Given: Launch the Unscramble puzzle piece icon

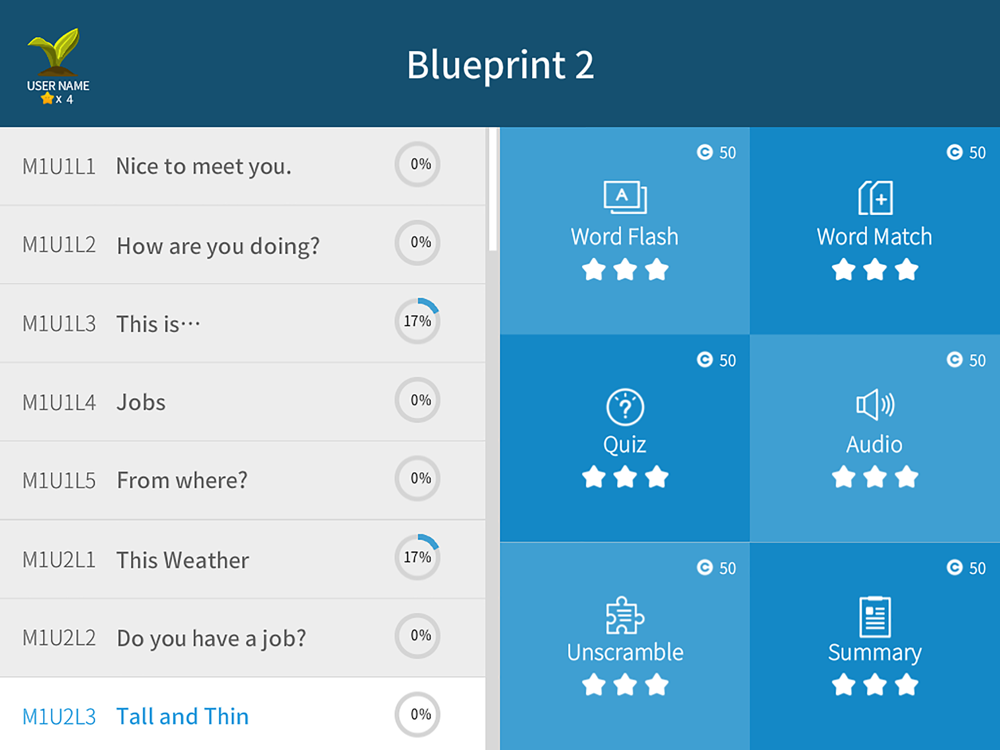Looking at the screenshot, I should coord(625,615).
